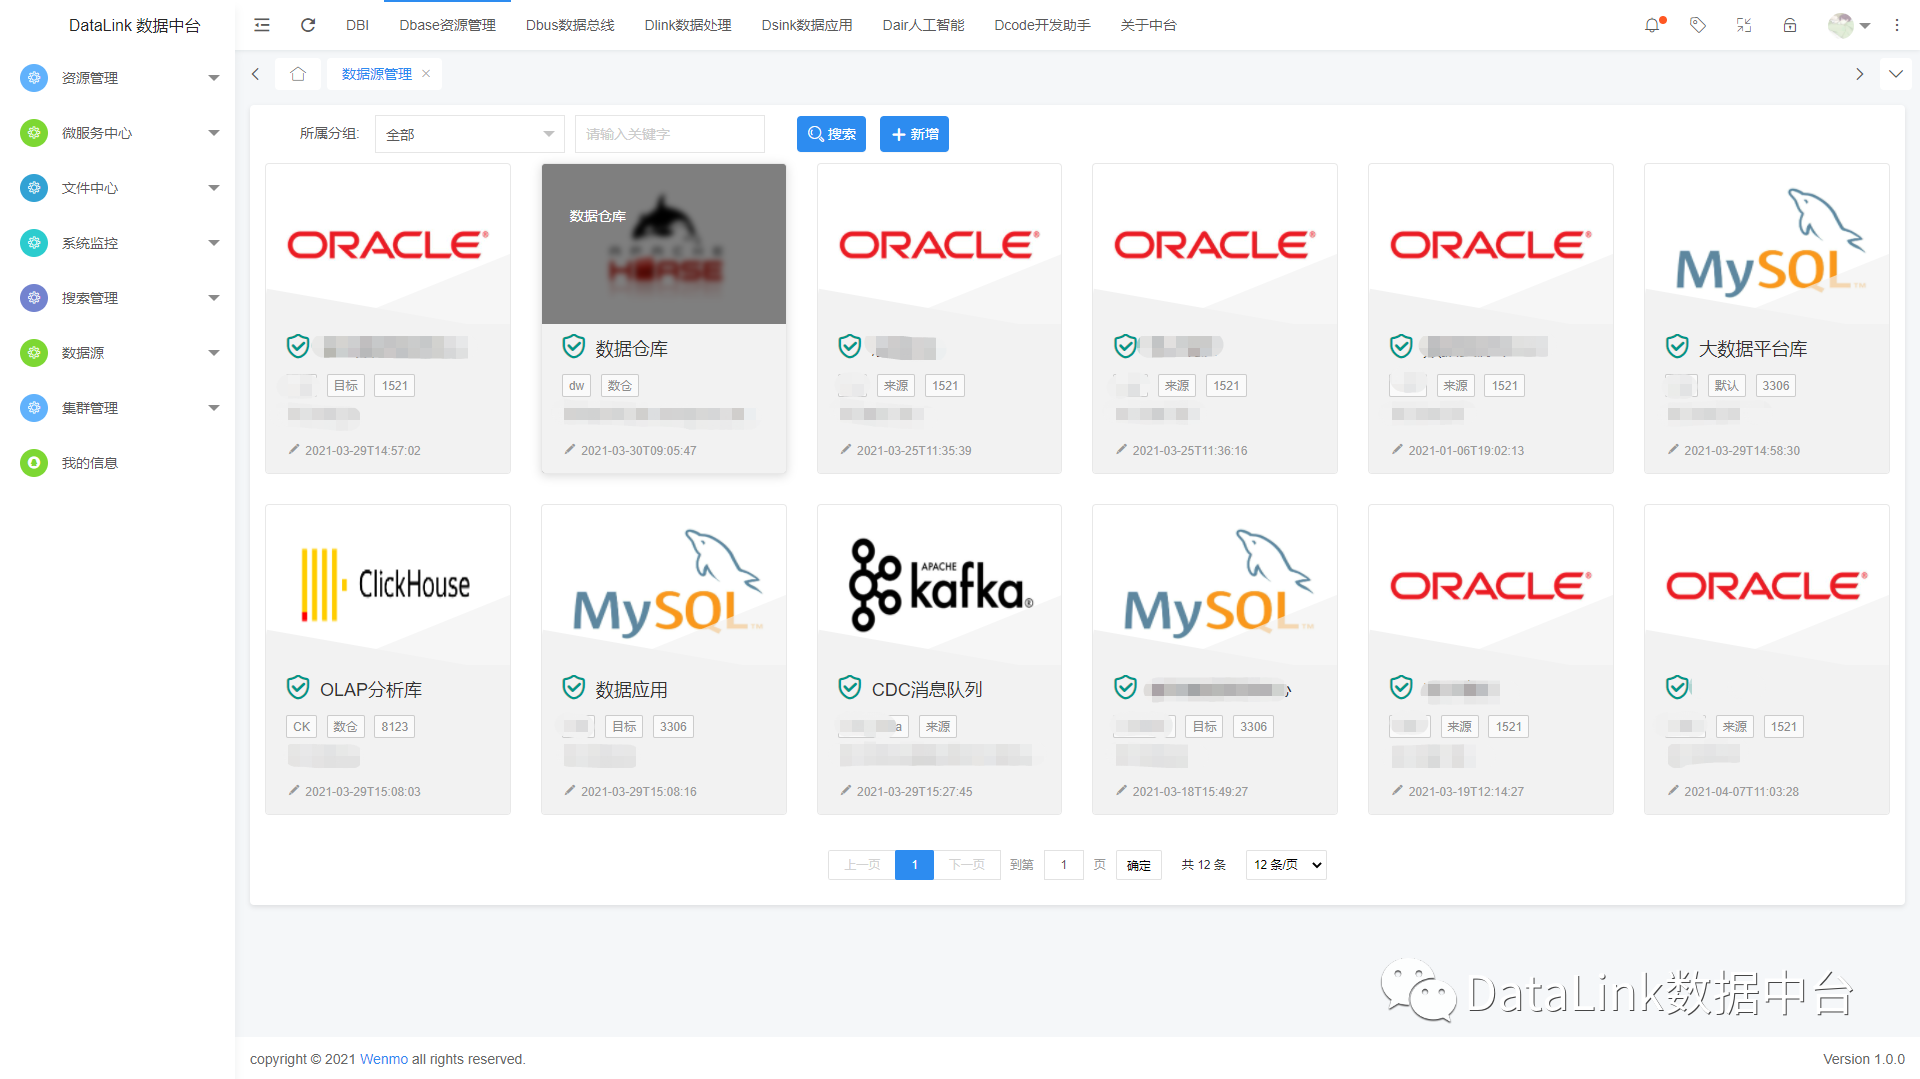Click the 8123 port tag on OLAP分析库
Viewport: 1920px width, 1079px height.
click(395, 727)
